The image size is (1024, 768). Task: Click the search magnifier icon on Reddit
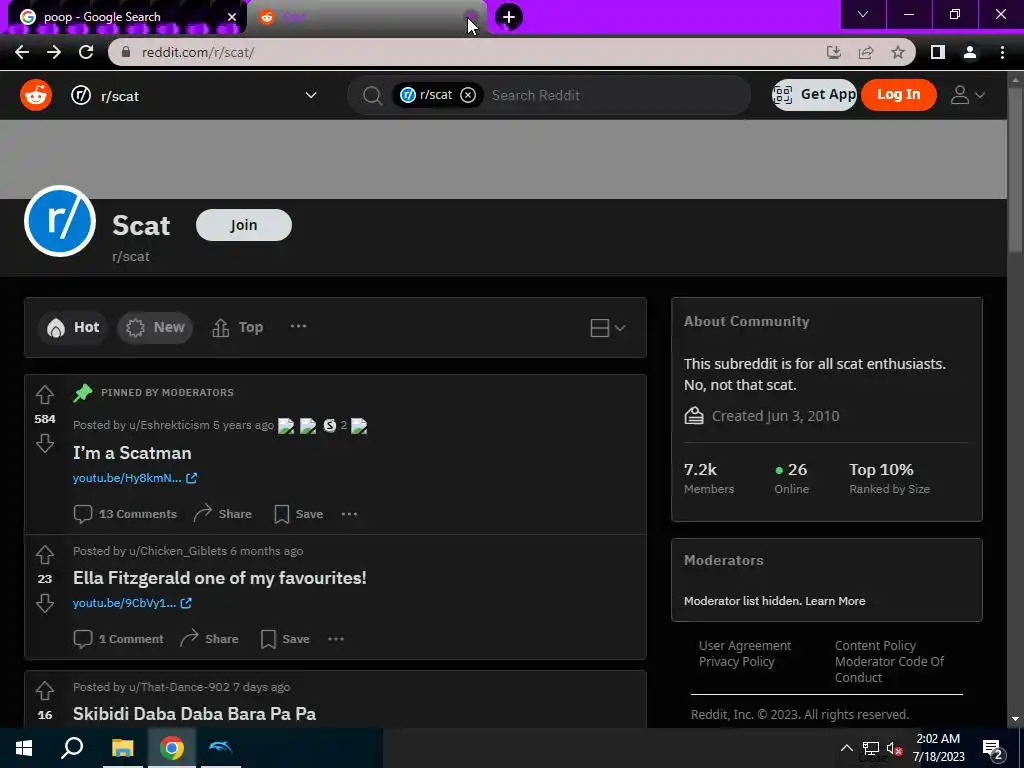click(x=372, y=95)
